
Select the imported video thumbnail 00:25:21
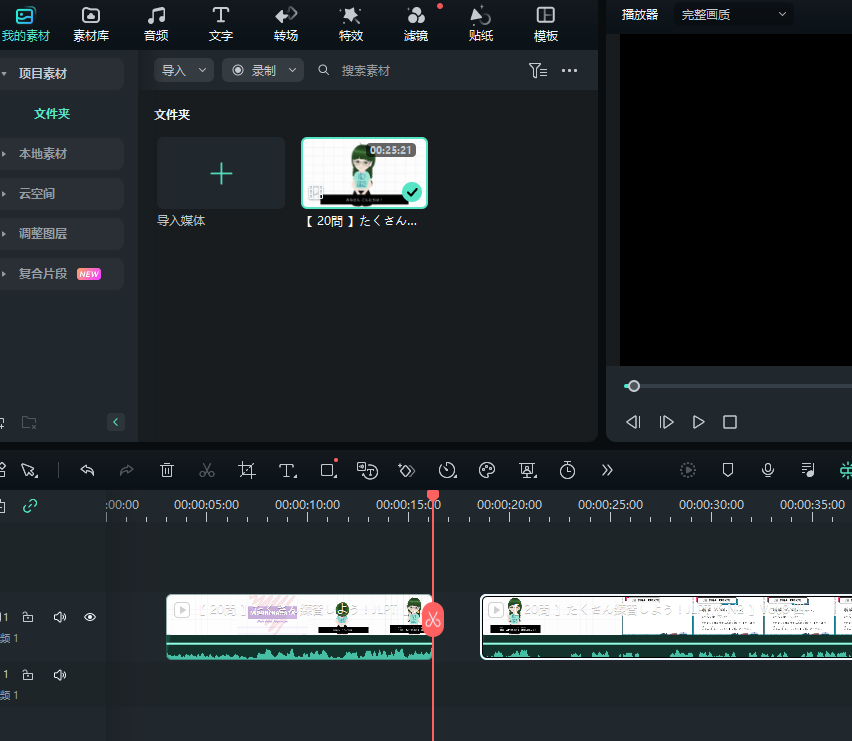tap(365, 174)
